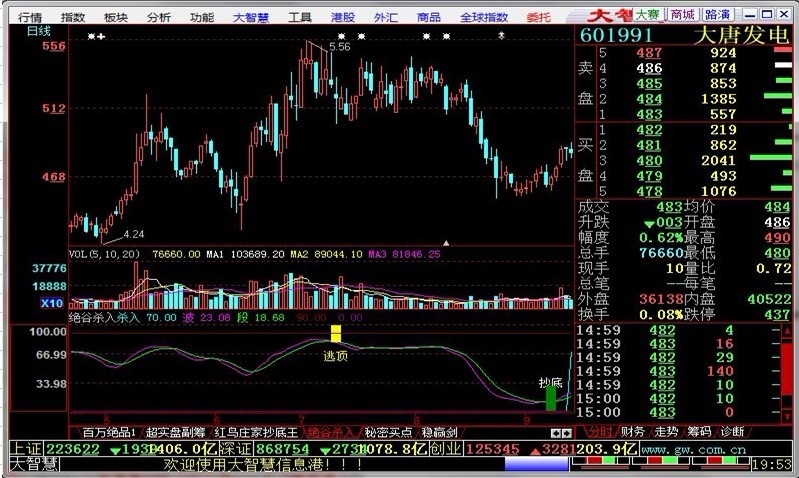Open the 分析 menu

click(x=158, y=17)
